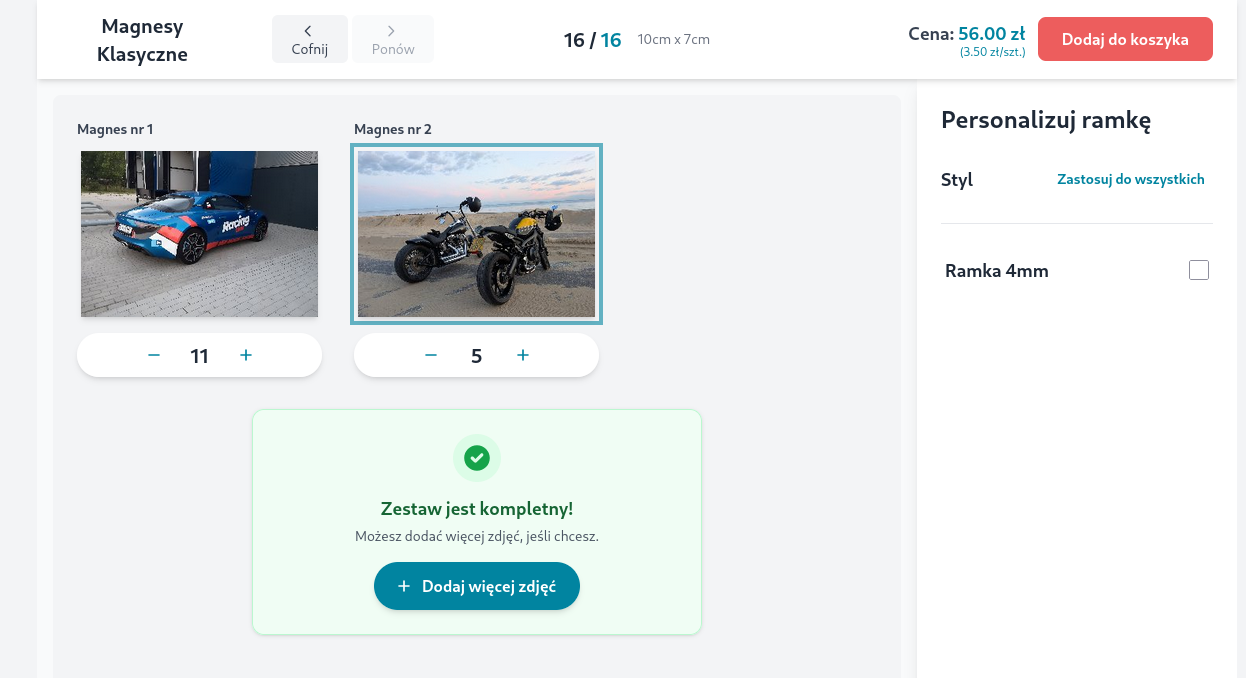
Task: Click the quantity value 11
Action: 199,356
